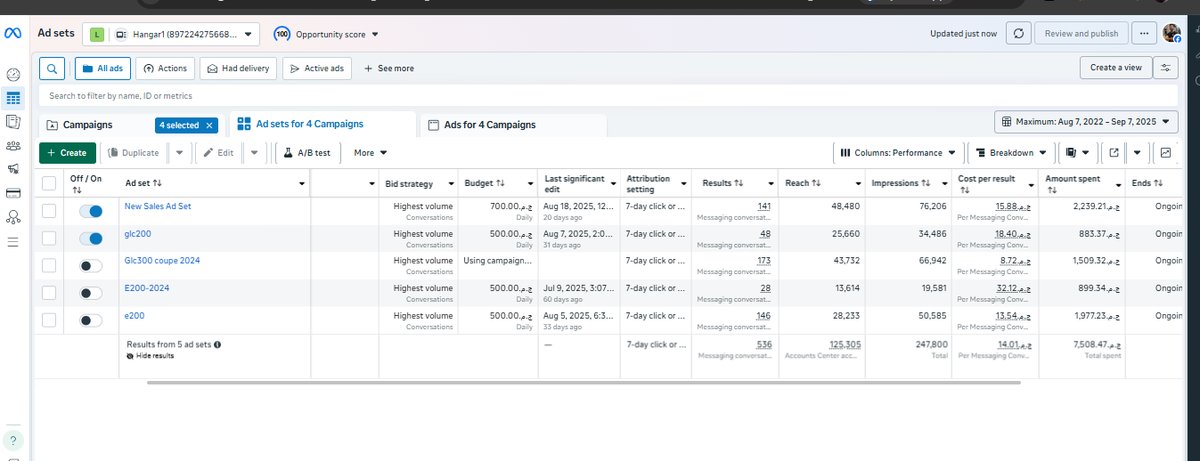Click the charts graph icon in toolbar
1200x461 pixels.
click(1166, 153)
